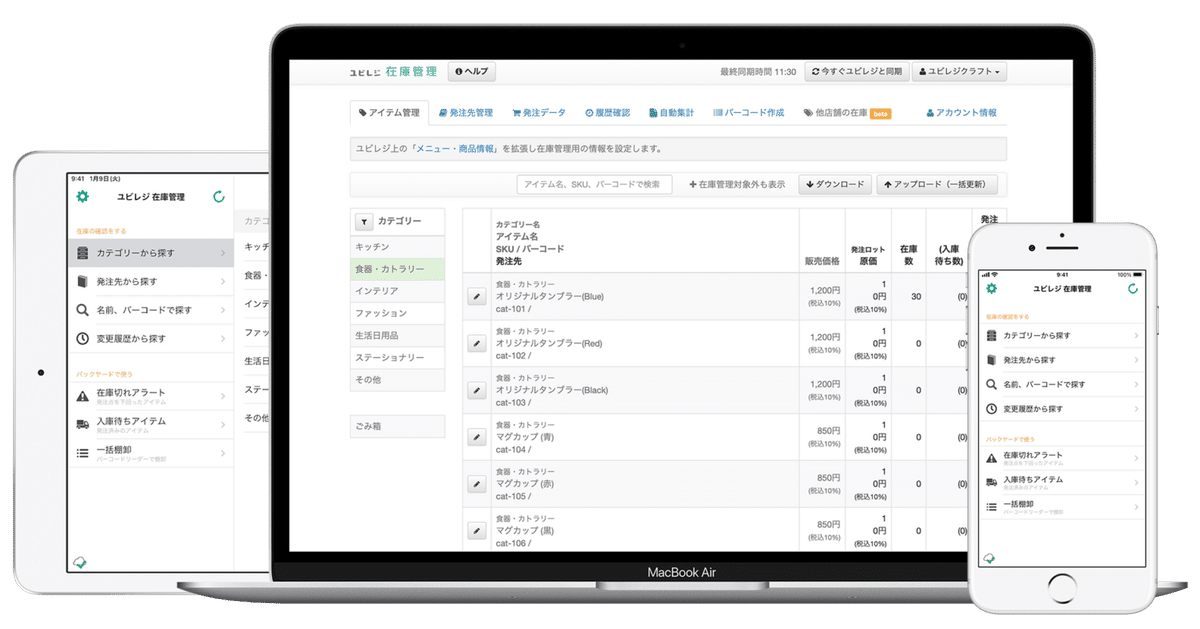Click the edit pencil for マグカップ (黒)
1200x629 pixels.
click(x=477, y=530)
